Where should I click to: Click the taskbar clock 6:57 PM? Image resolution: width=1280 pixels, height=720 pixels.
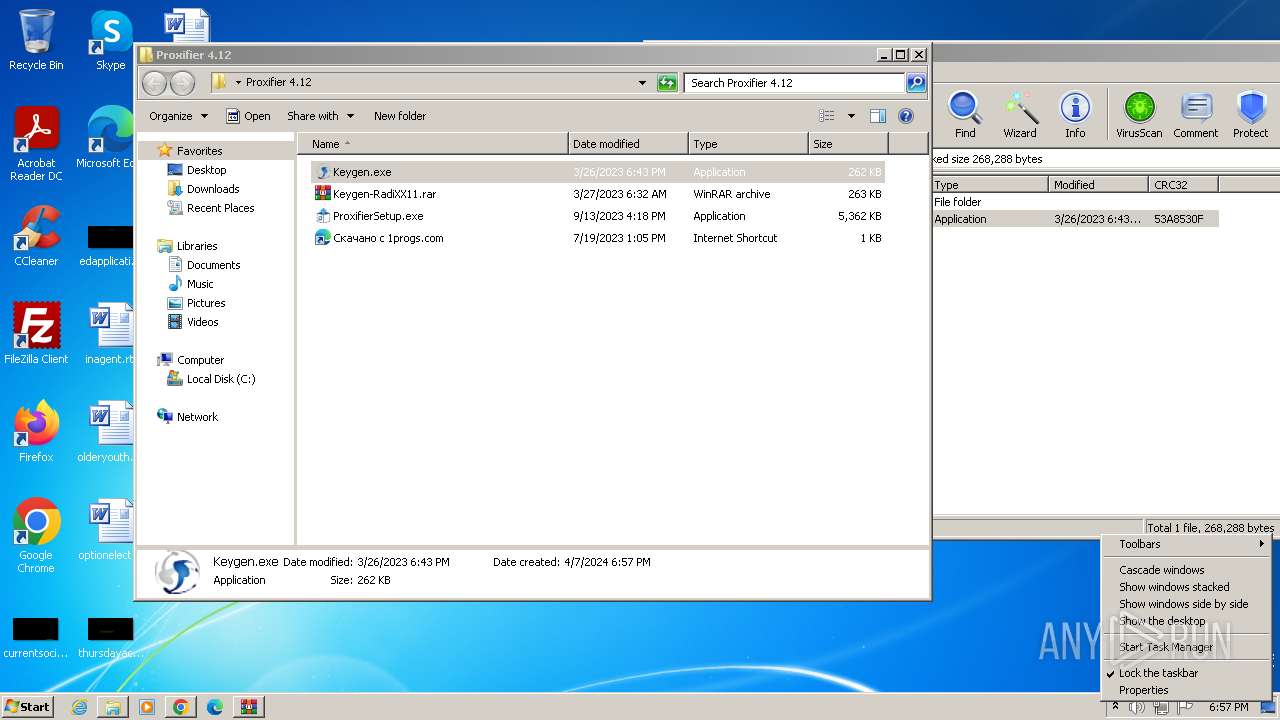[x=1228, y=707]
